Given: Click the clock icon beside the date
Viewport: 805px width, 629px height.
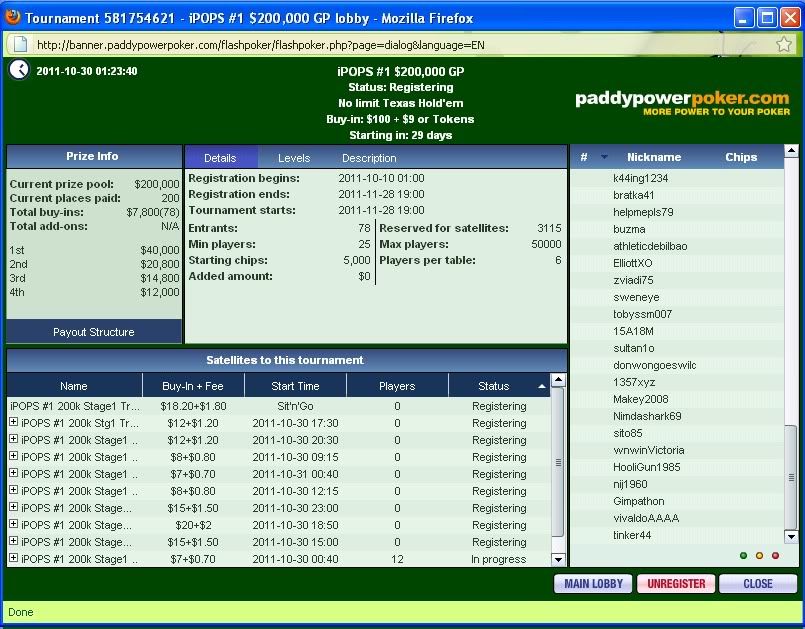Looking at the screenshot, I should click(x=19, y=70).
